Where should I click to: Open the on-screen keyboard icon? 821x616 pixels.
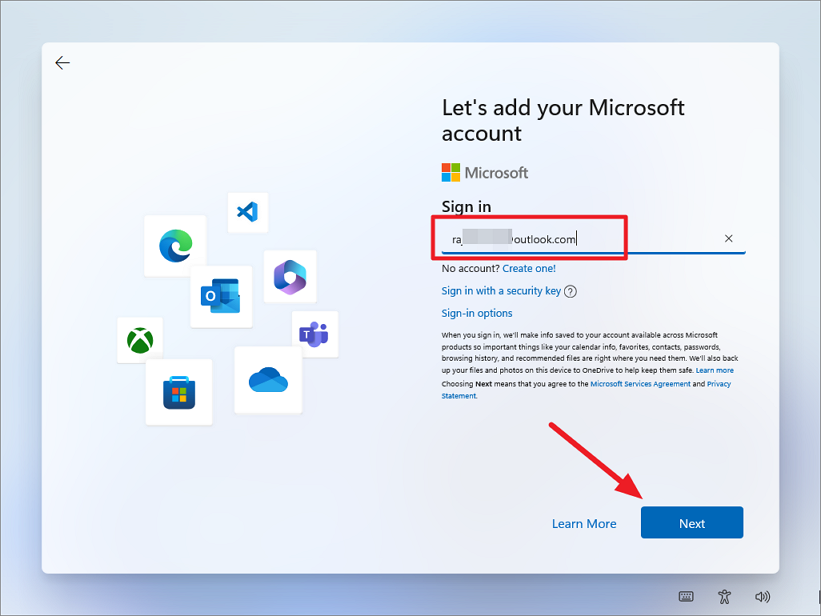(686, 596)
